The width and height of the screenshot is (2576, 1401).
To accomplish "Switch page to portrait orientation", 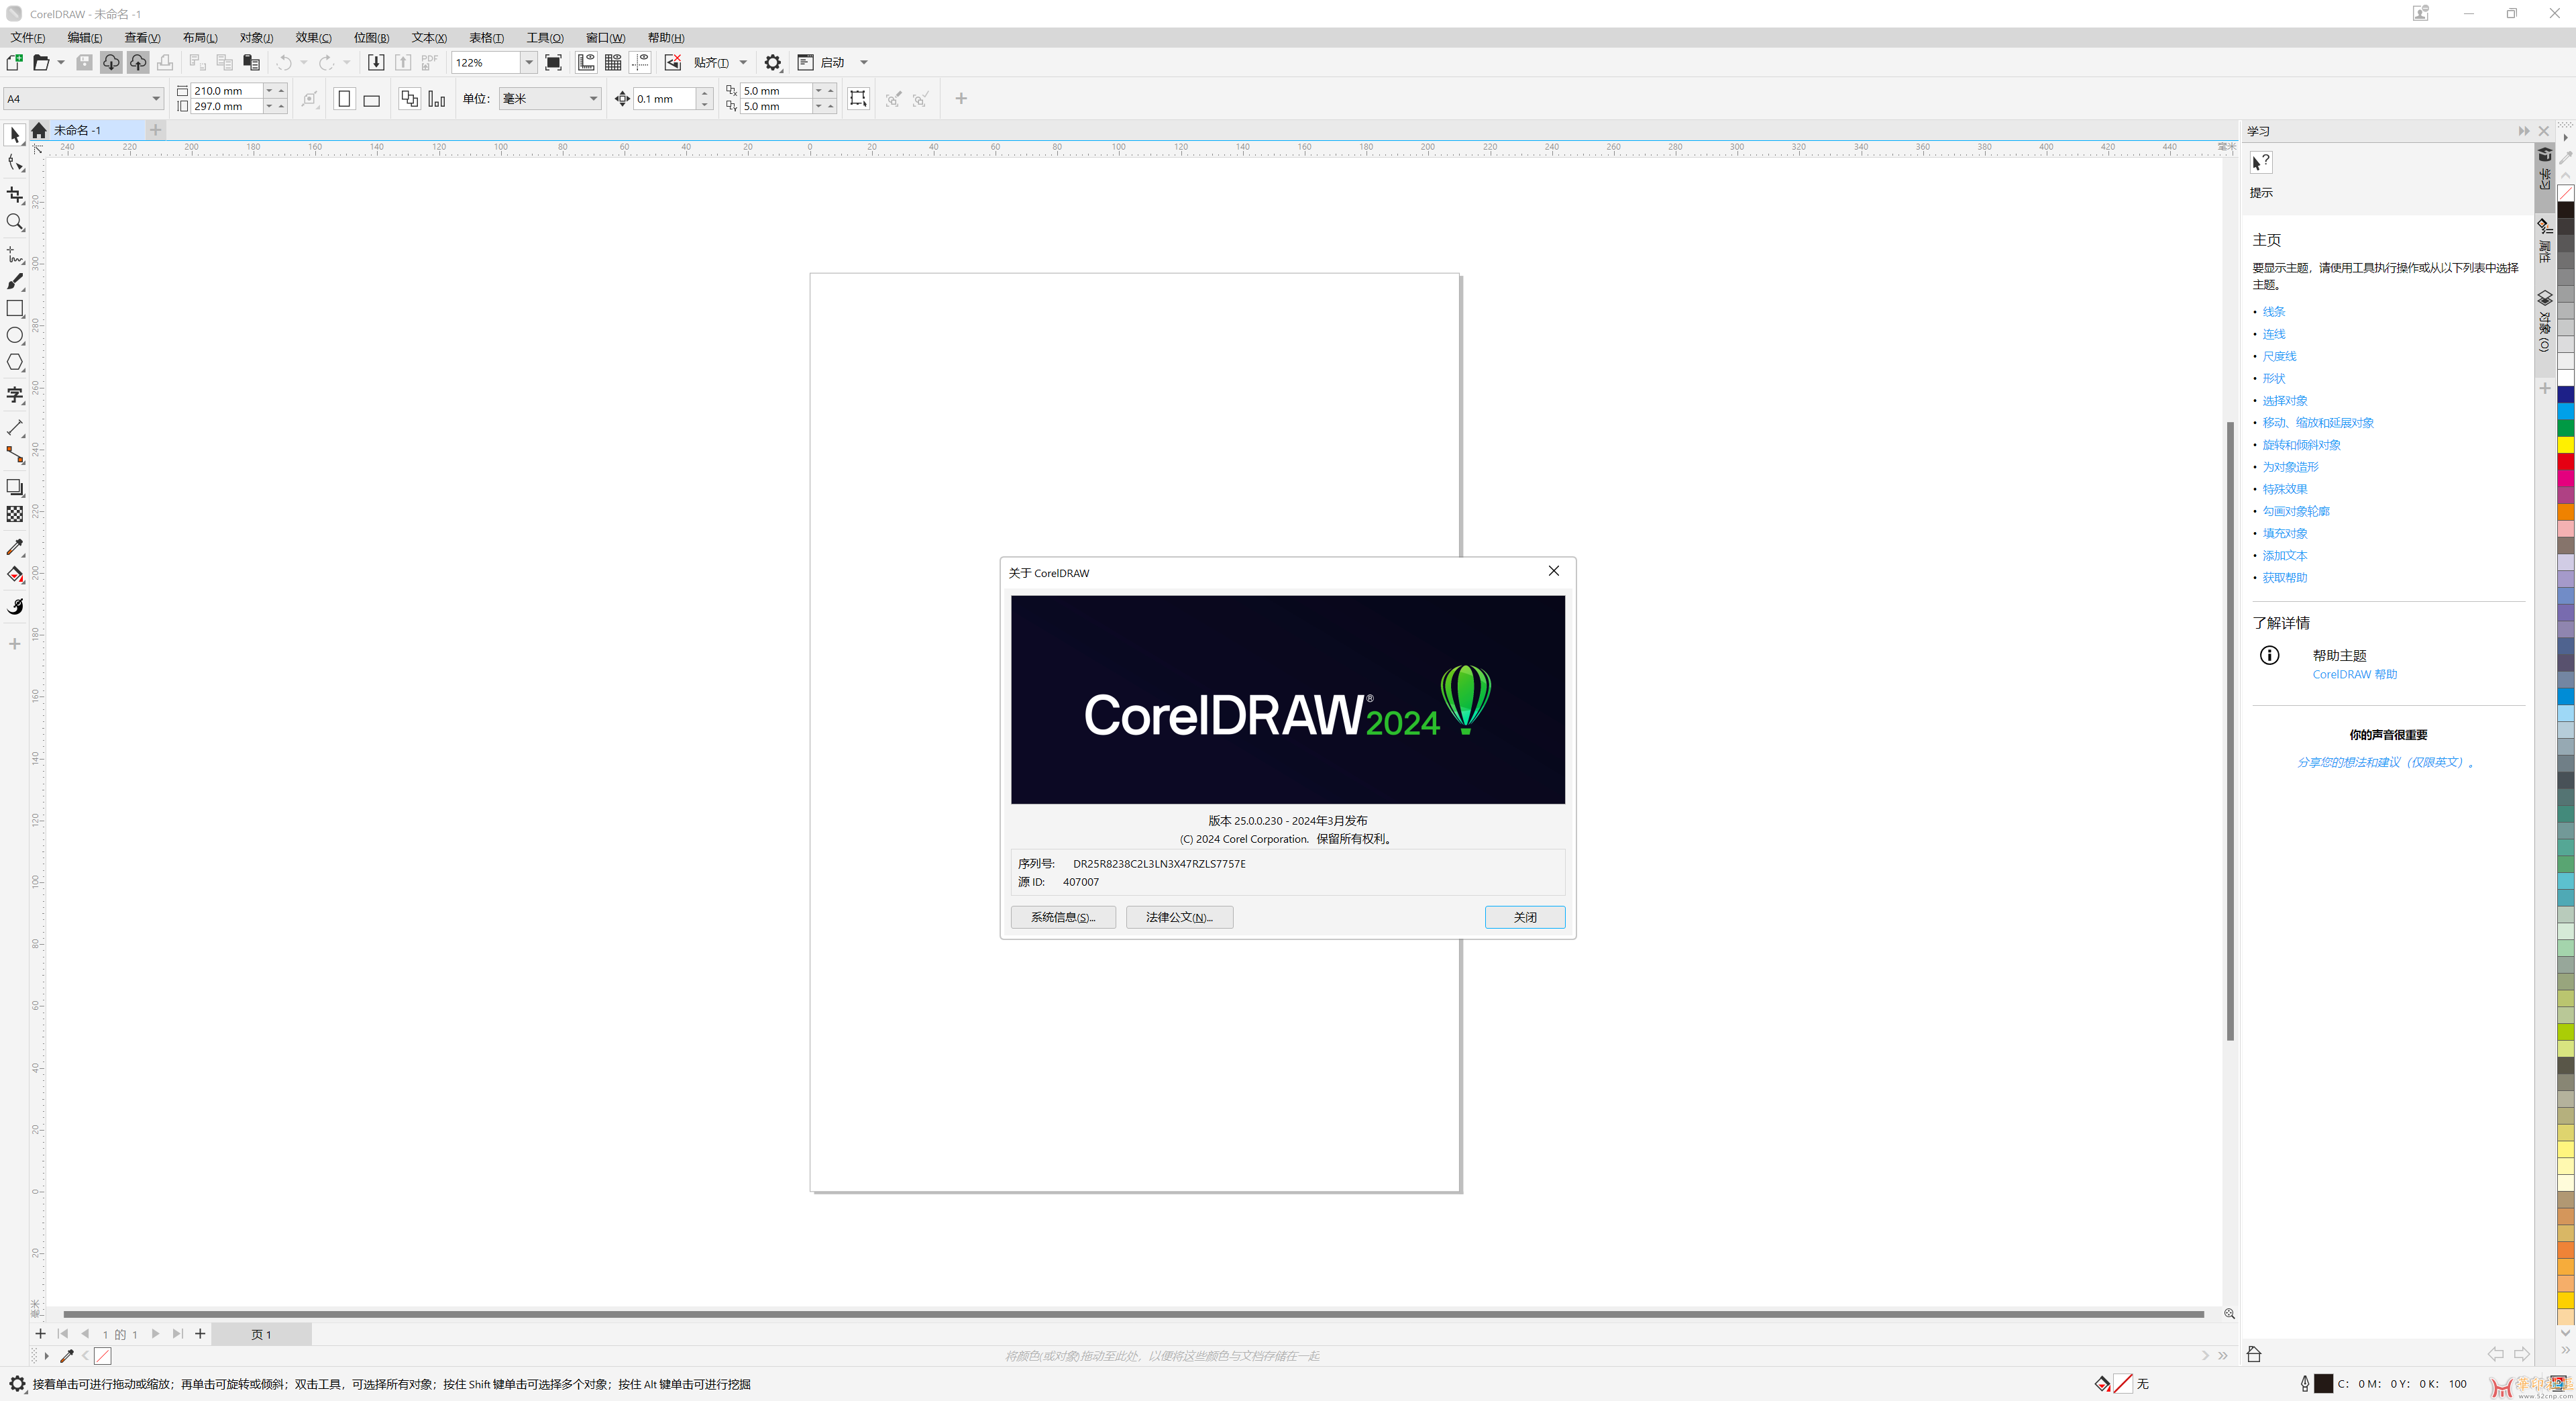I will 345,99.
